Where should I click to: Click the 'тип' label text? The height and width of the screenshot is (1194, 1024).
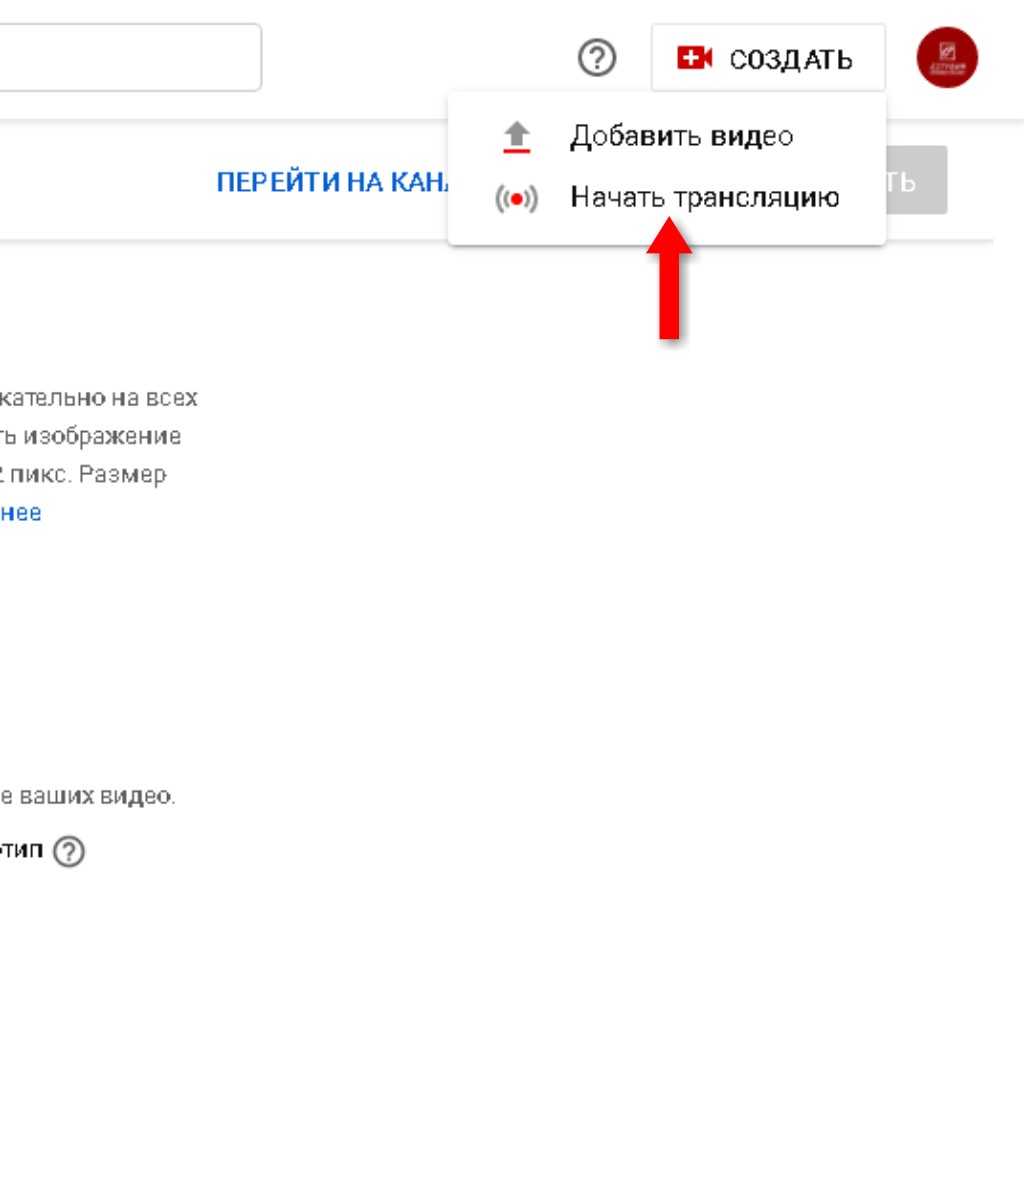(21, 849)
